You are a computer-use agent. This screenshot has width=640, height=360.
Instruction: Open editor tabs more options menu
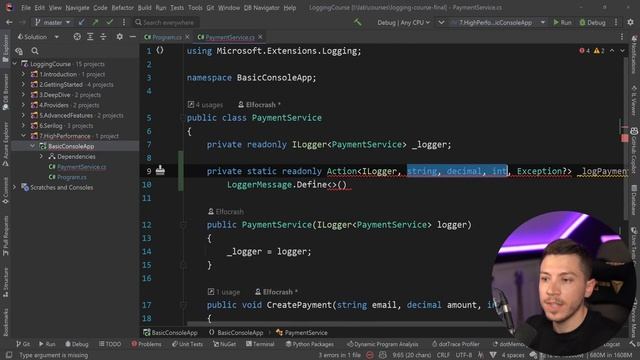pos(622,37)
